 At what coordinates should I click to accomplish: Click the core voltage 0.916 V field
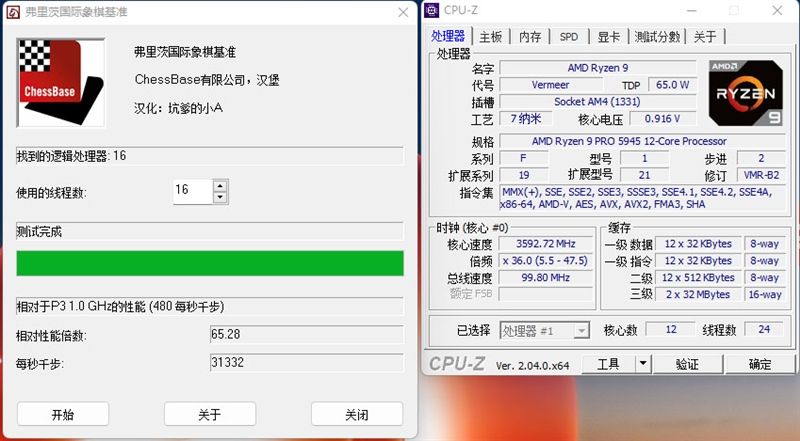[662, 118]
